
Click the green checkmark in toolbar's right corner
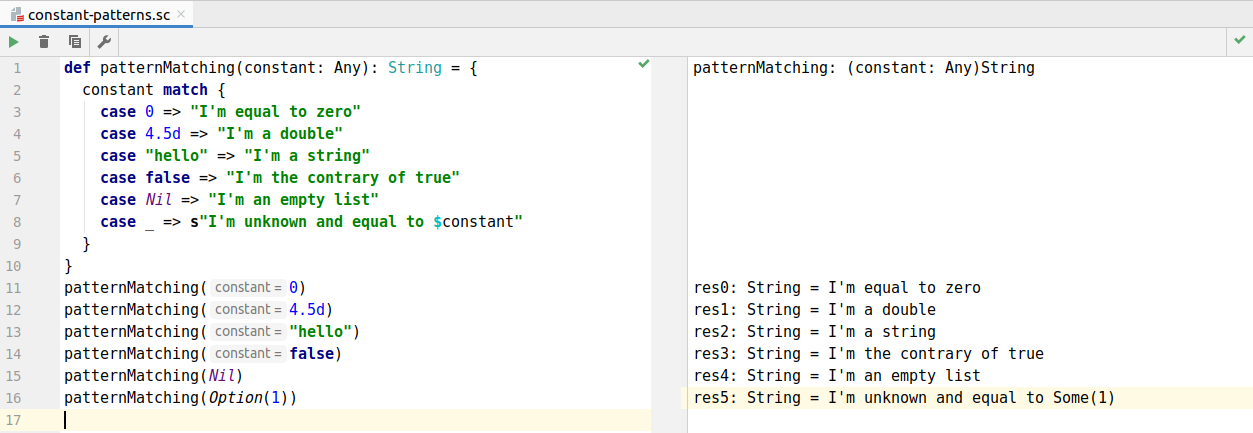tap(1240, 41)
